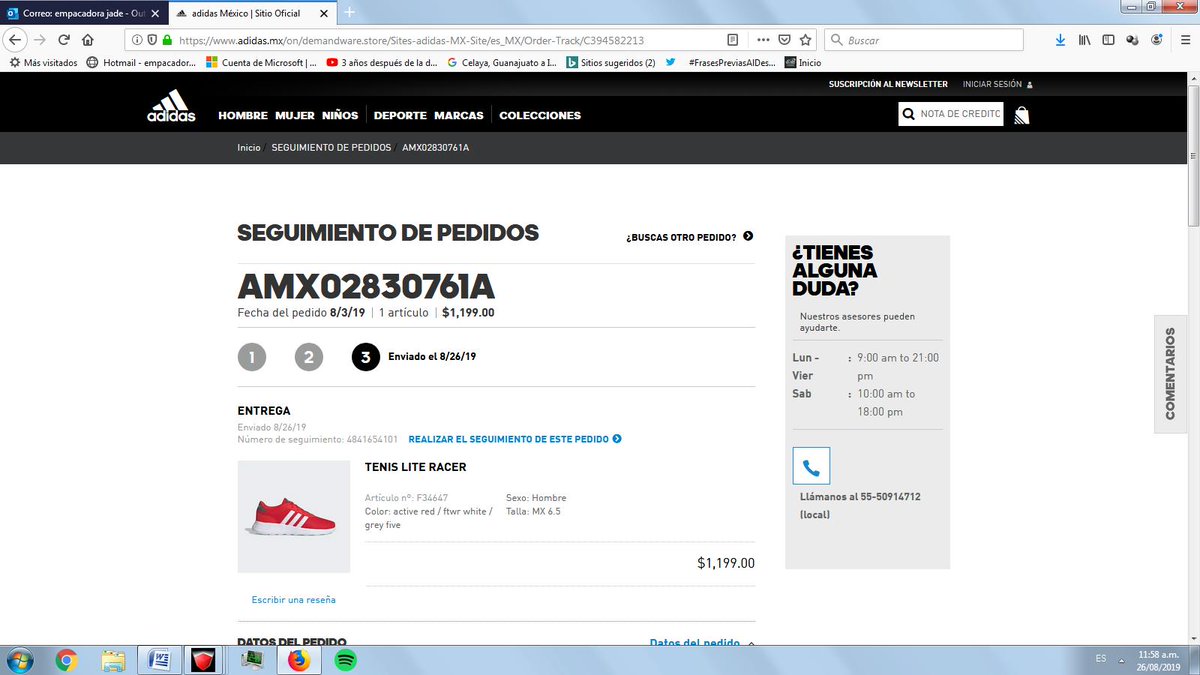Open the COLECCIONES menu
Viewport: 1200px width, 675px height.
point(540,115)
